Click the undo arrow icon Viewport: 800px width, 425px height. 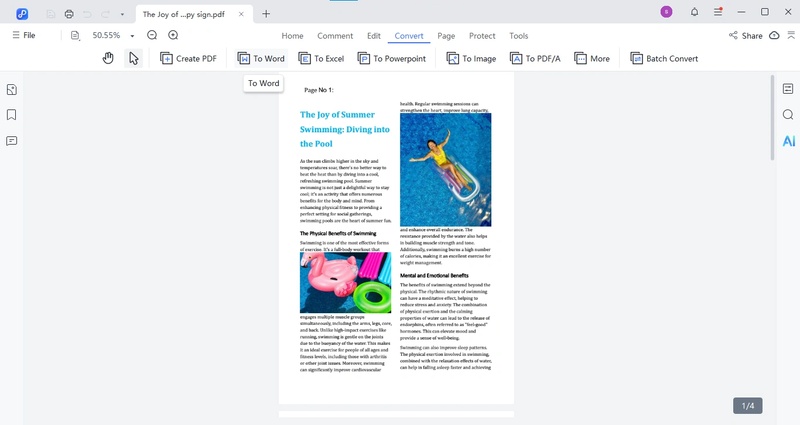(87, 14)
